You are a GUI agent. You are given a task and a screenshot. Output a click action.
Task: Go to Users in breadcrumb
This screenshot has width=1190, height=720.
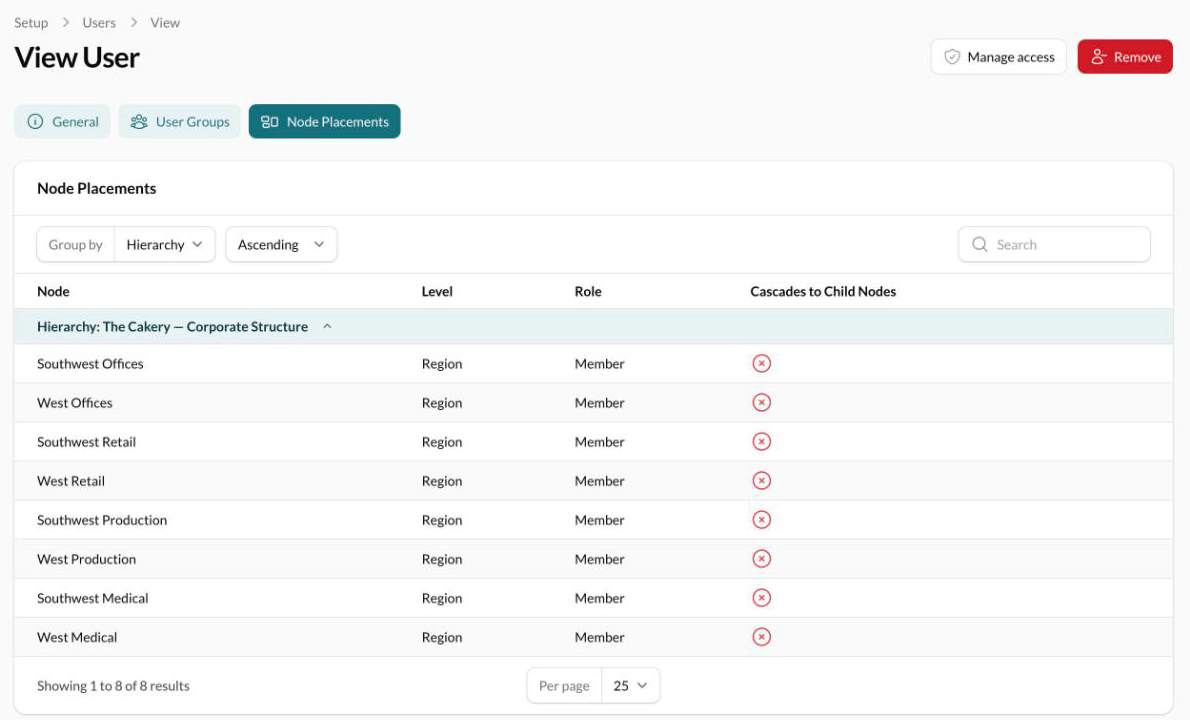99,23
